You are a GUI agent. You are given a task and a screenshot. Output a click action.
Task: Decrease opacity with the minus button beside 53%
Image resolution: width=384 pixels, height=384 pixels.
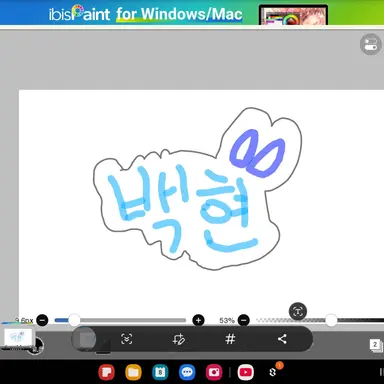(244, 320)
